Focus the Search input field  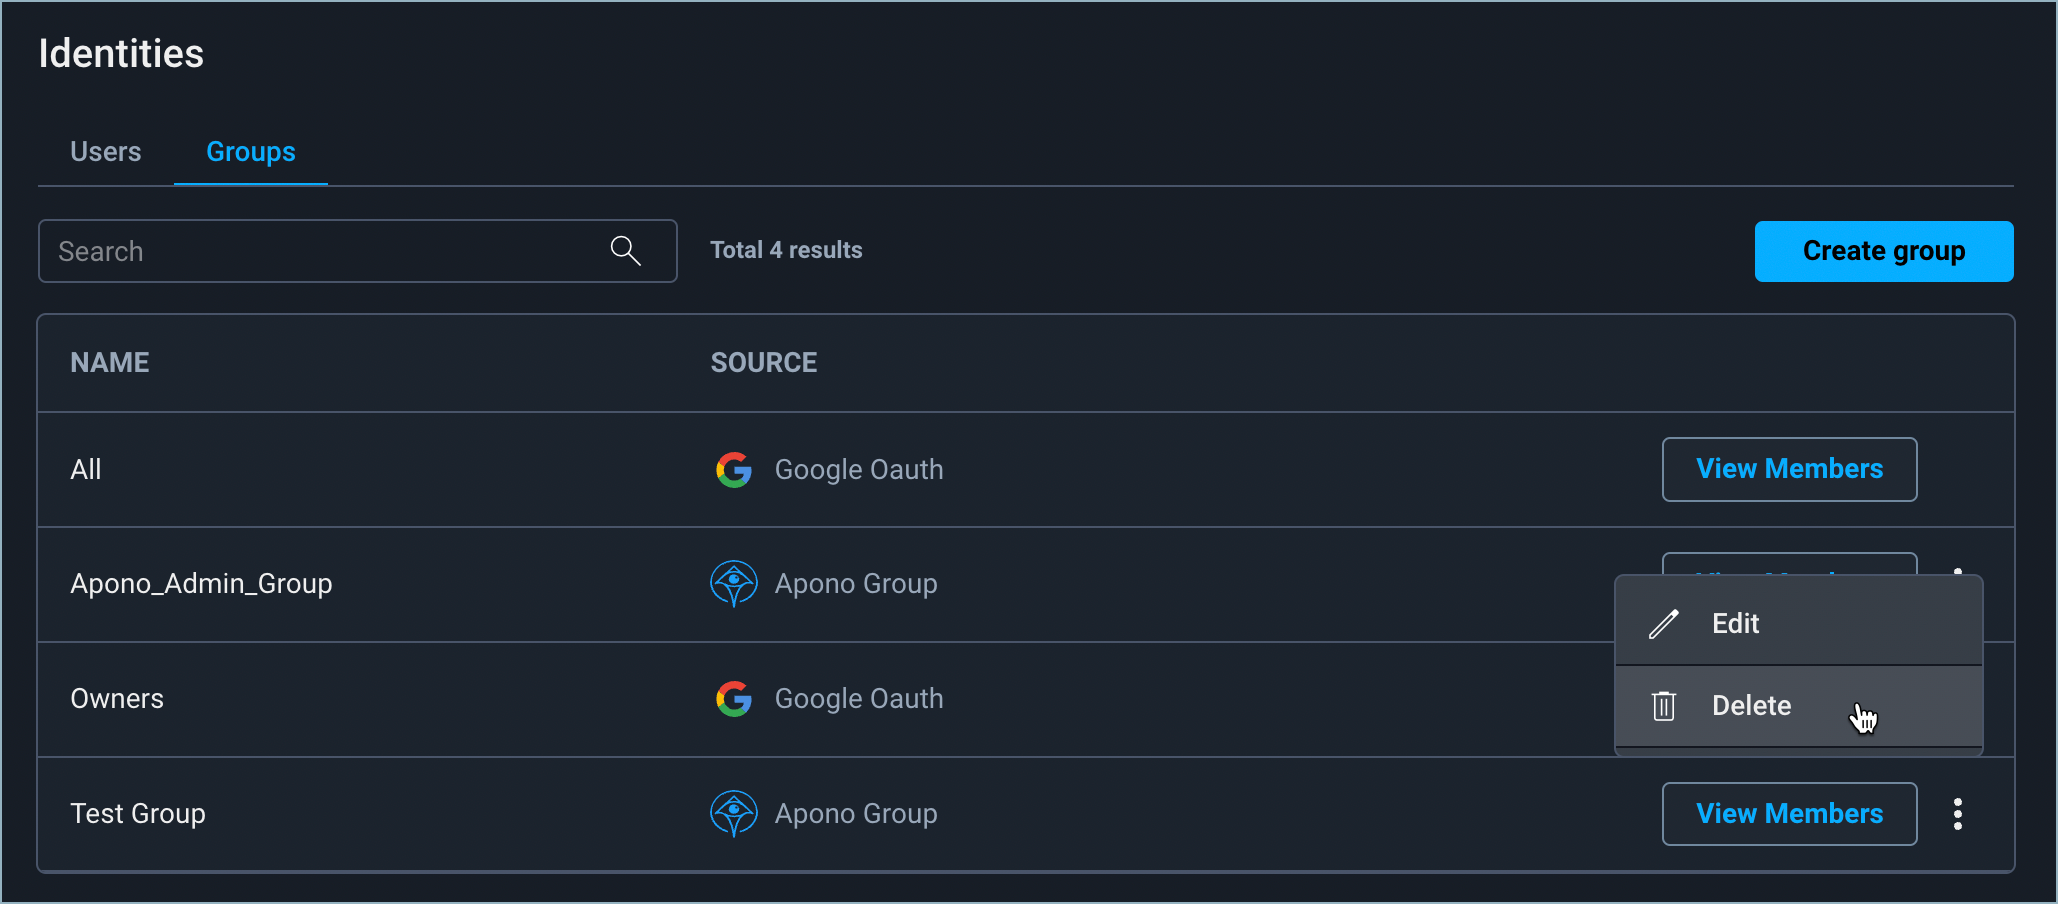coord(320,251)
